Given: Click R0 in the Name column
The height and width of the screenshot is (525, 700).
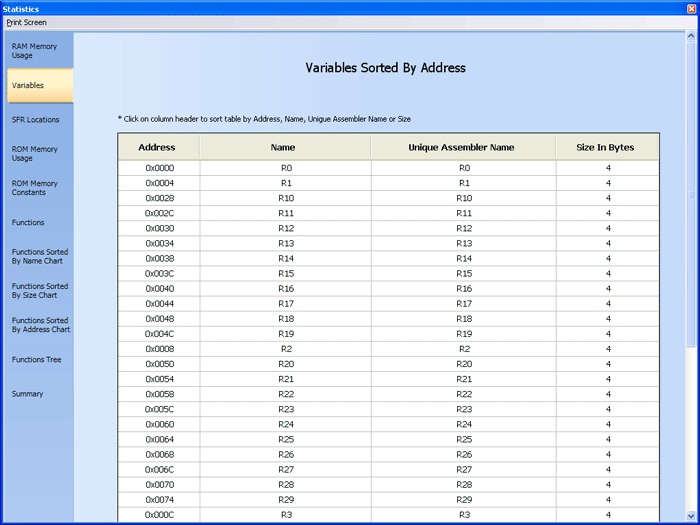Looking at the screenshot, I should point(286,168).
